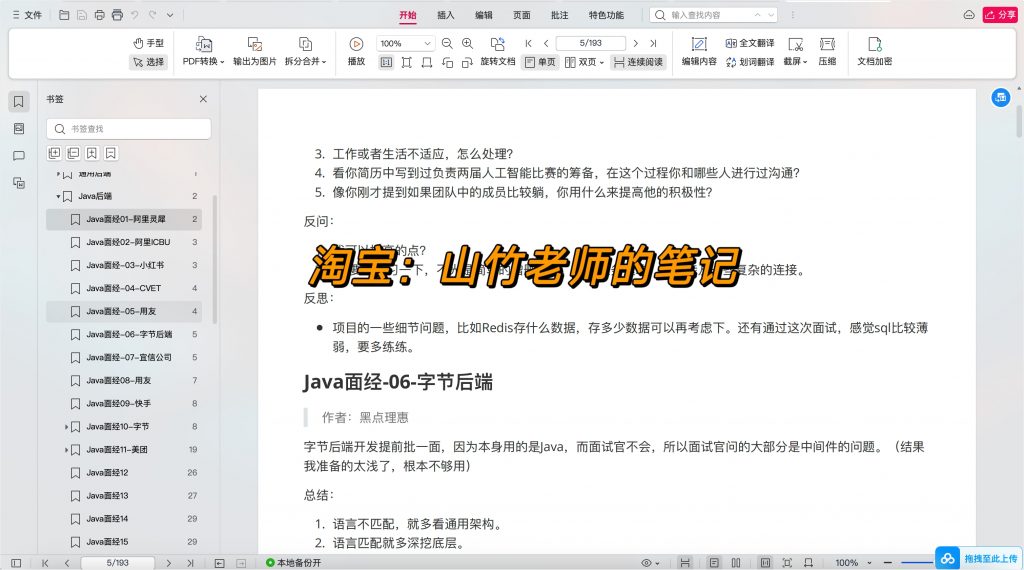Collapse the Java后端 bookmark group

click(58, 197)
